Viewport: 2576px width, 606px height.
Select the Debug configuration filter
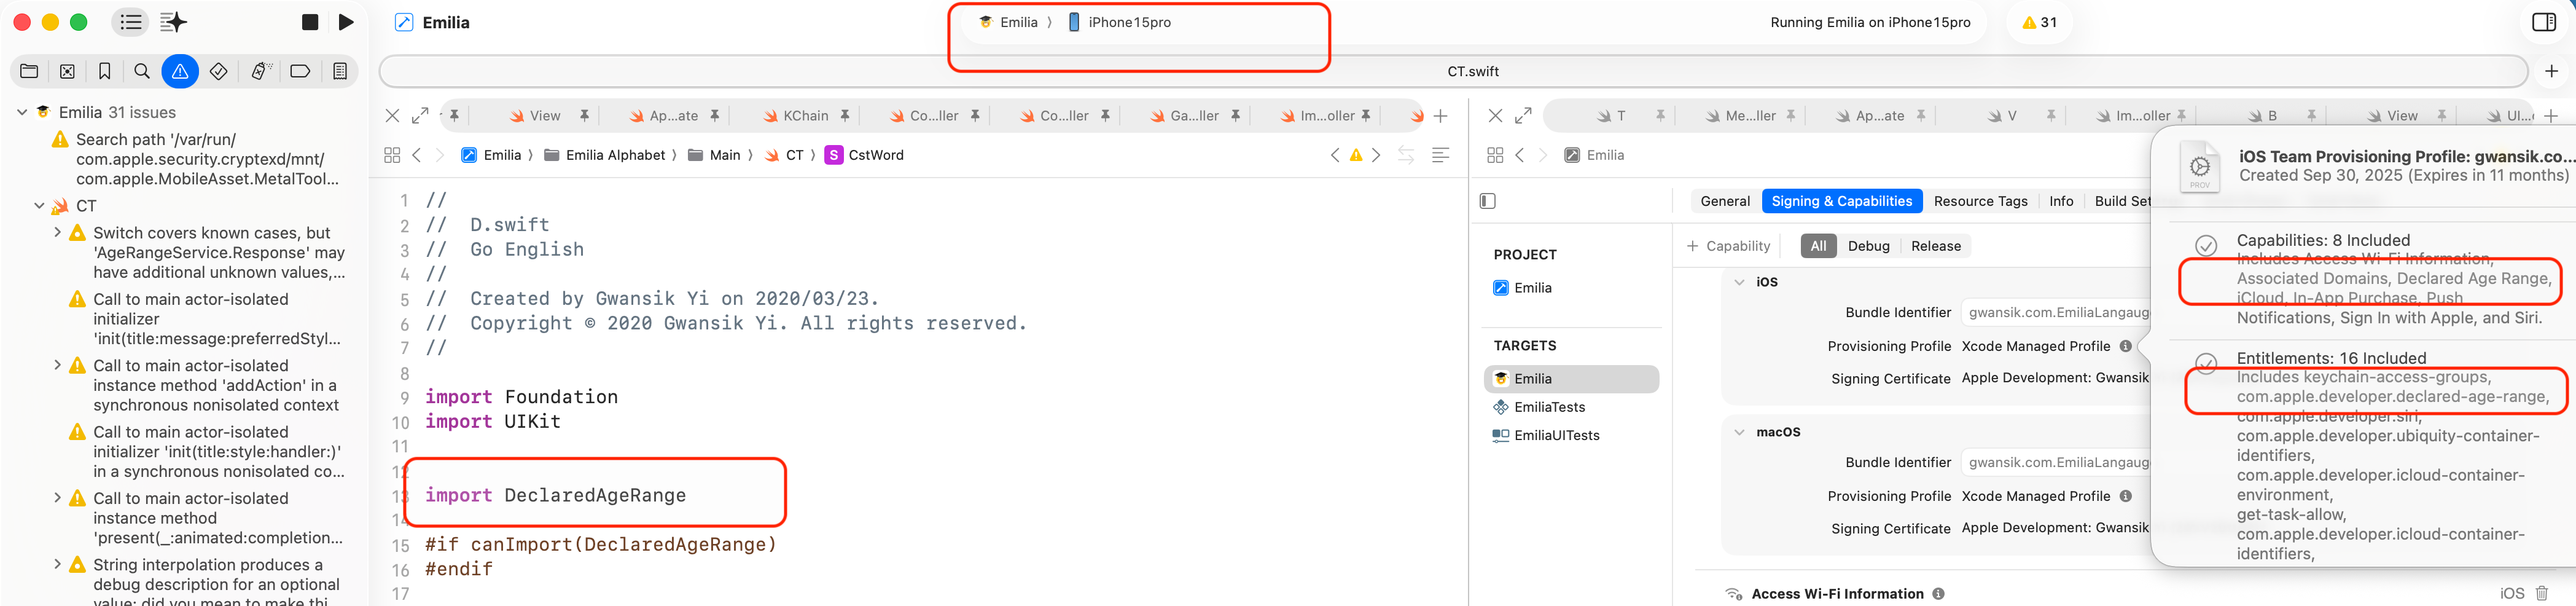[x=1868, y=246]
